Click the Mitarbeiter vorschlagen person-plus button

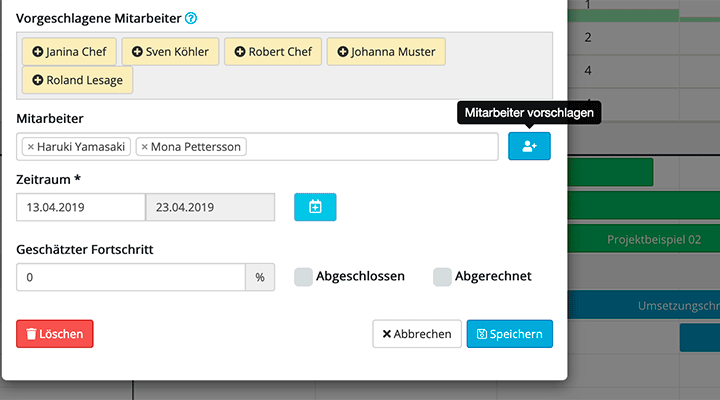coord(529,147)
